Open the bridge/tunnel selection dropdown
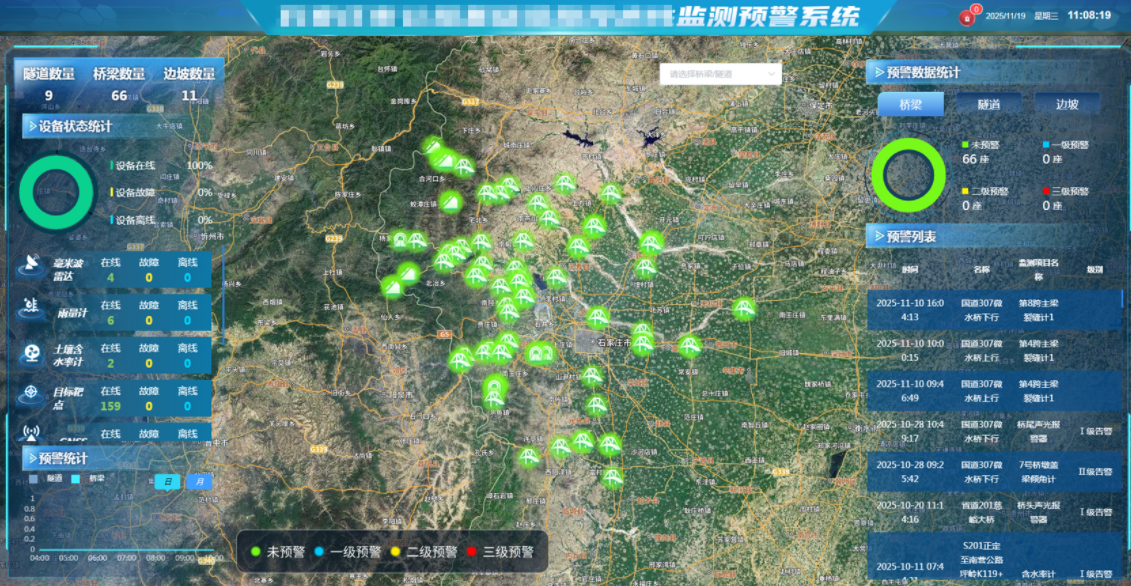Image resolution: width=1131 pixels, height=586 pixels. (x=720, y=74)
